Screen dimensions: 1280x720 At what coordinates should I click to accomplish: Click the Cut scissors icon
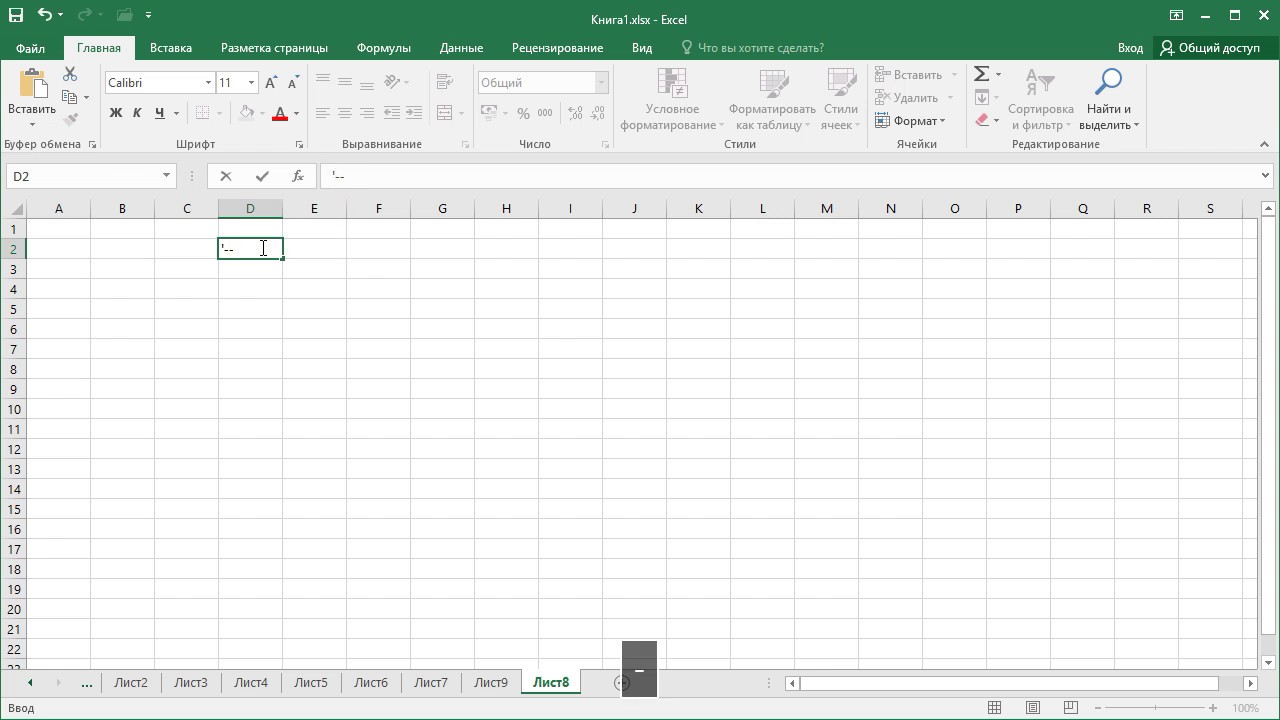69,75
